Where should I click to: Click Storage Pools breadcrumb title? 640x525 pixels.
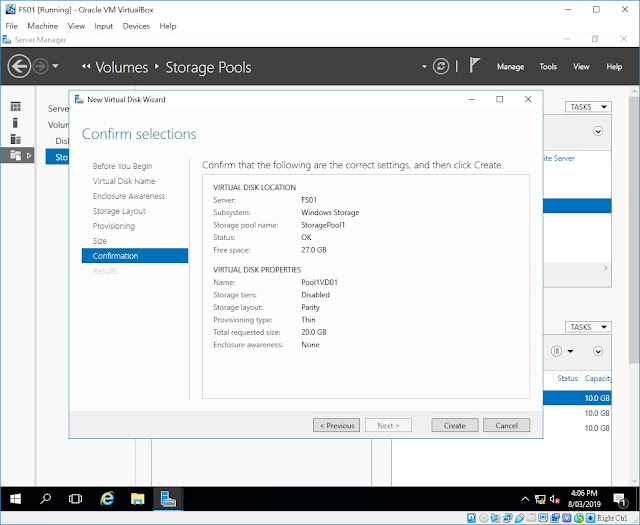(208, 67)
